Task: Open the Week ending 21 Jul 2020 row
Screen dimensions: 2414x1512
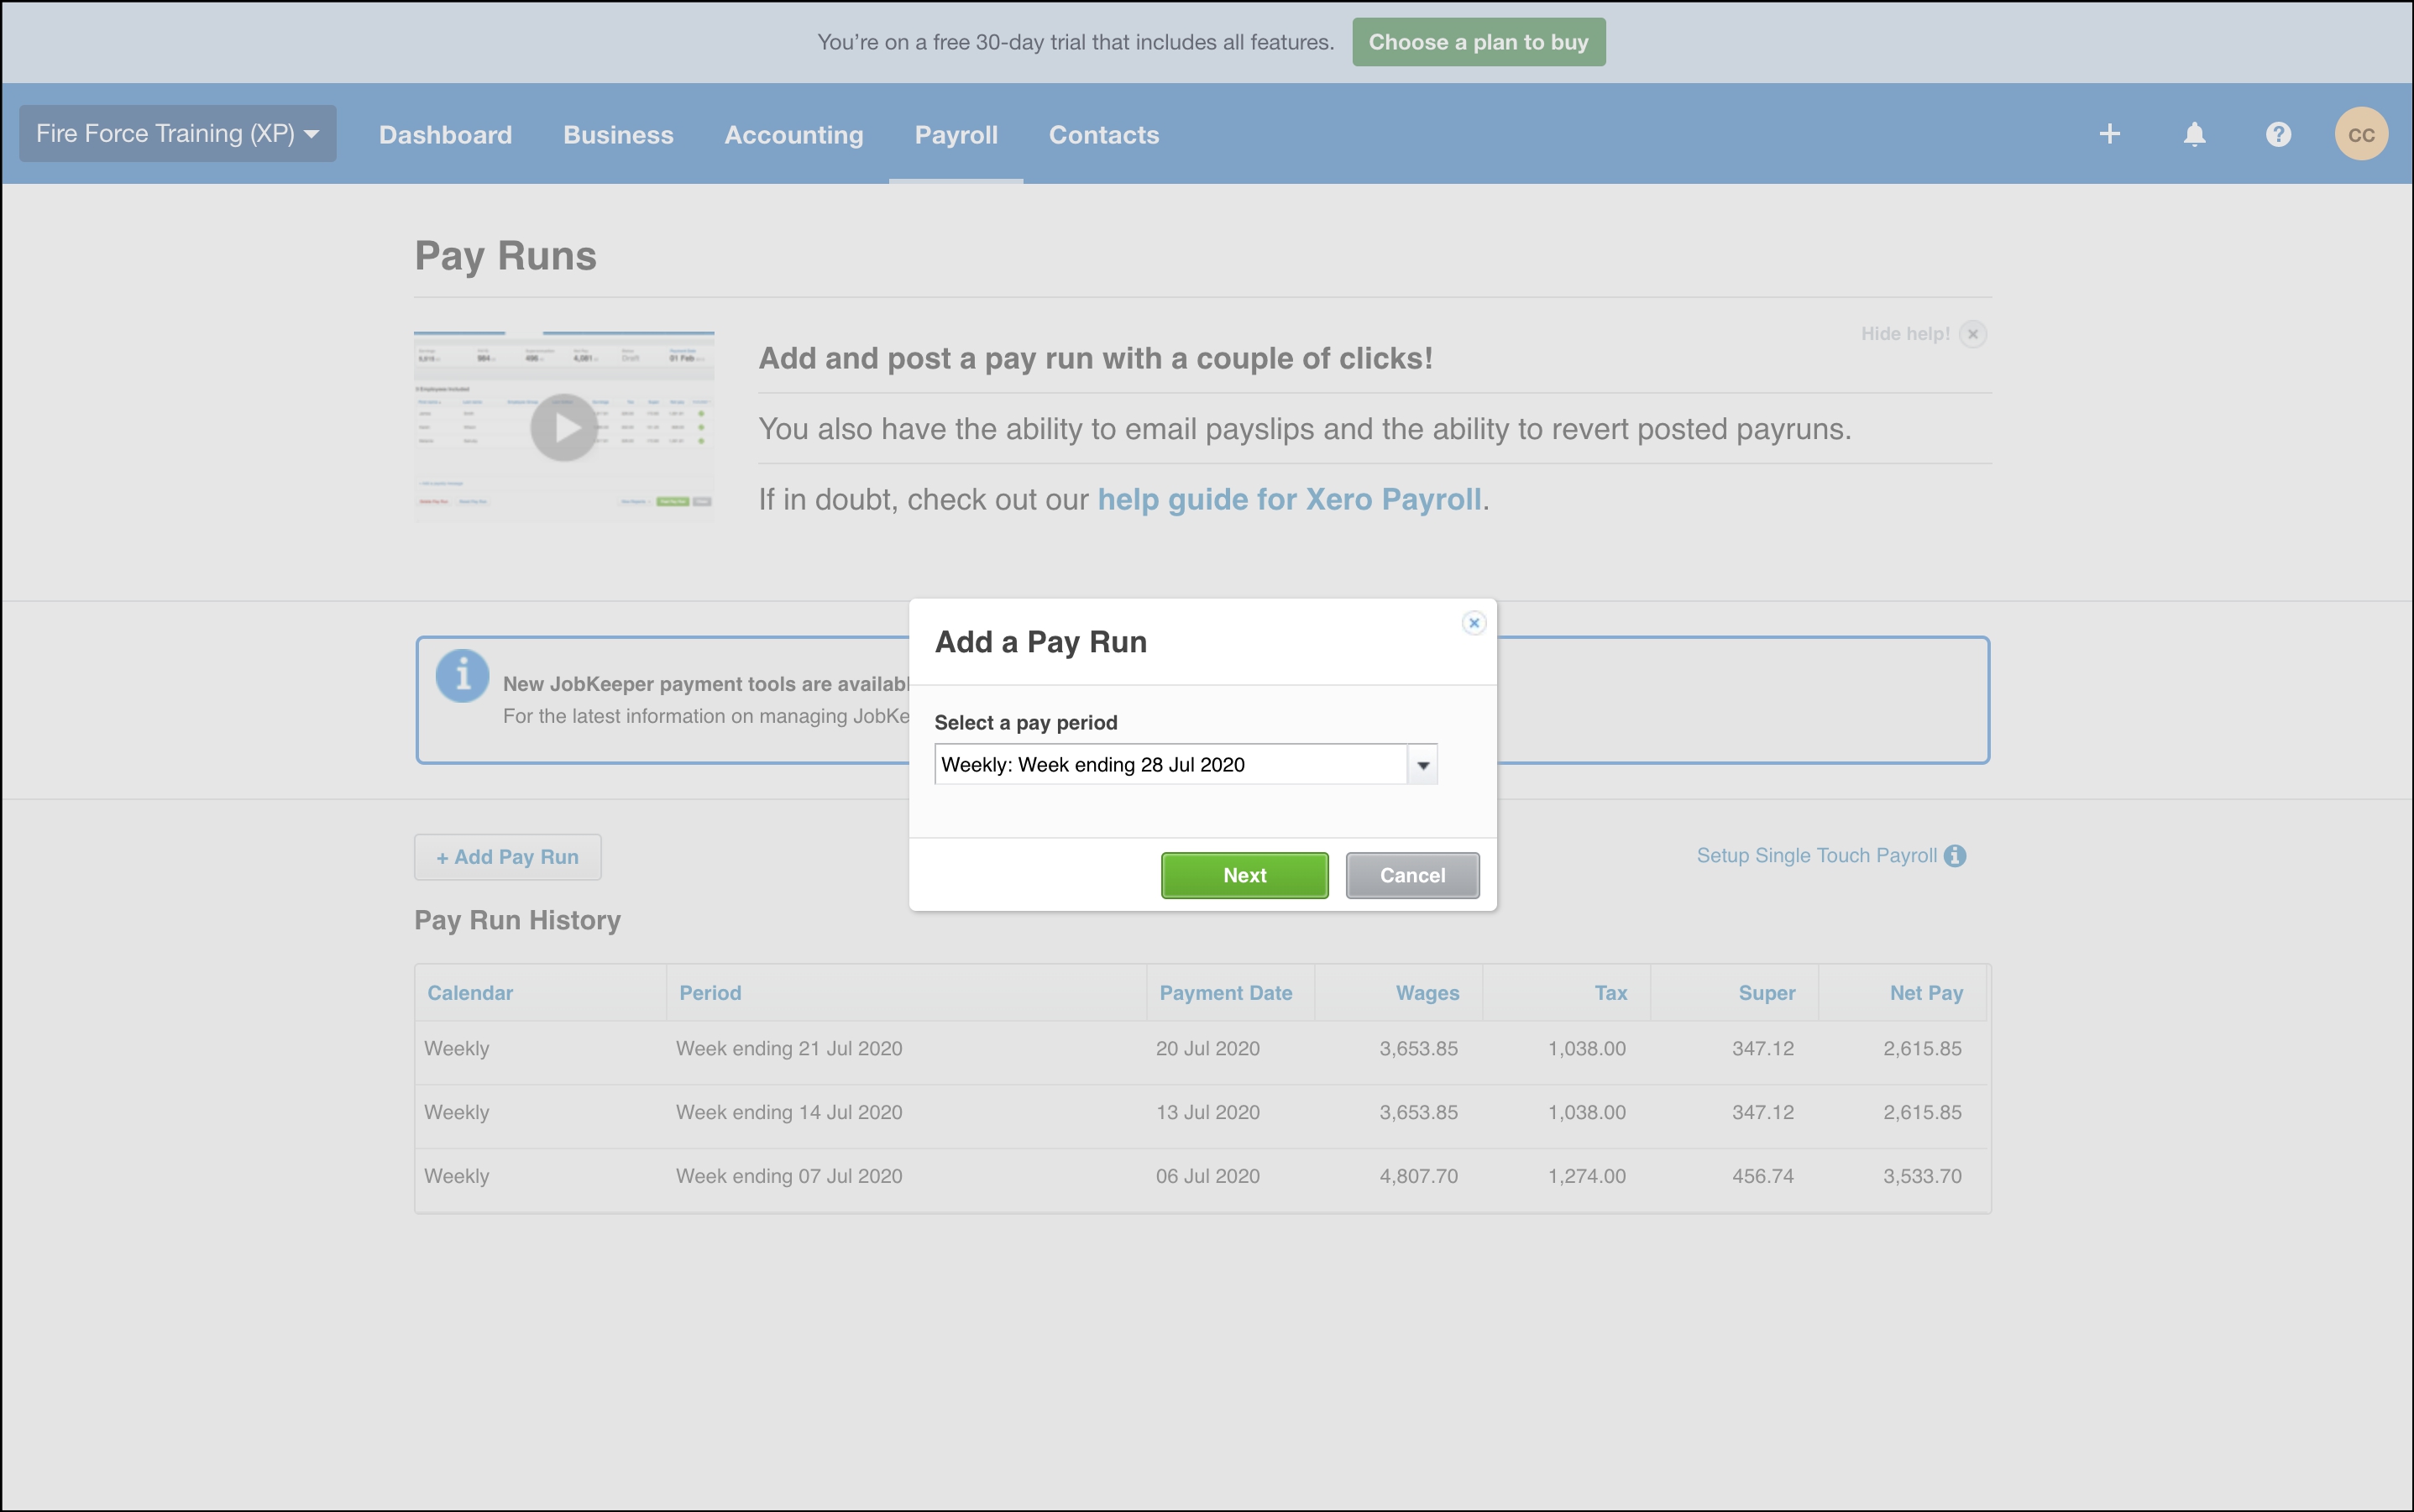Action: 788,1049
